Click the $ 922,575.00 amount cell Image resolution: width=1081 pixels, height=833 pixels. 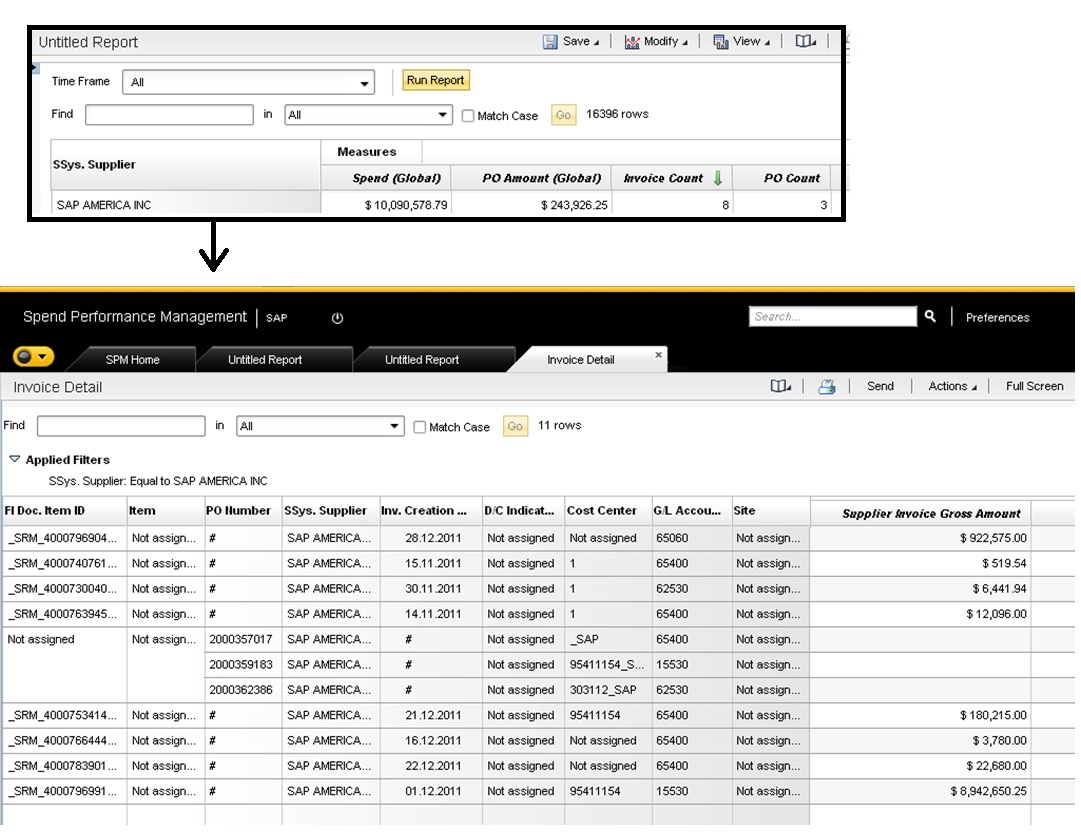point(920,538)
